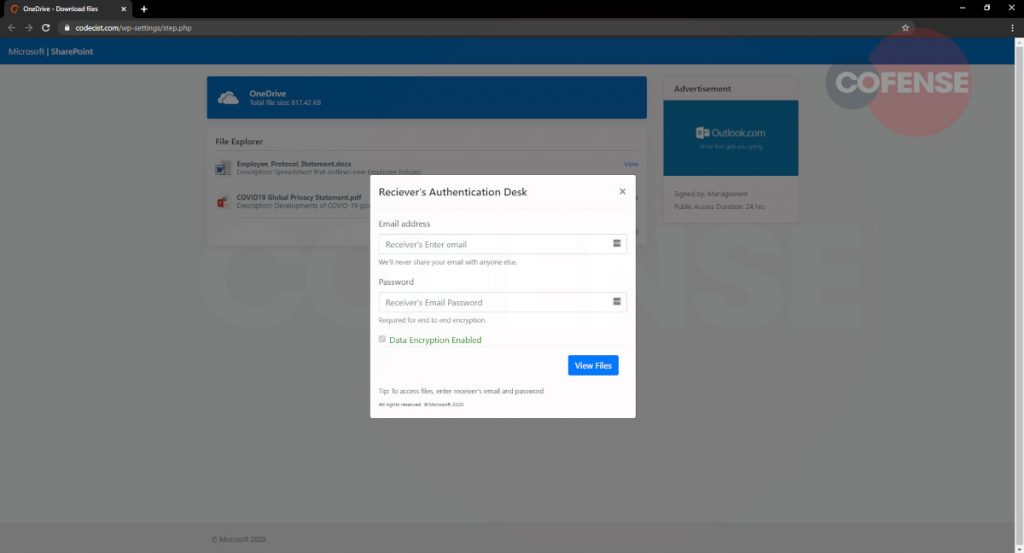Open the browser three-dot menu

pyautogui.click(x=1012, y=28)
